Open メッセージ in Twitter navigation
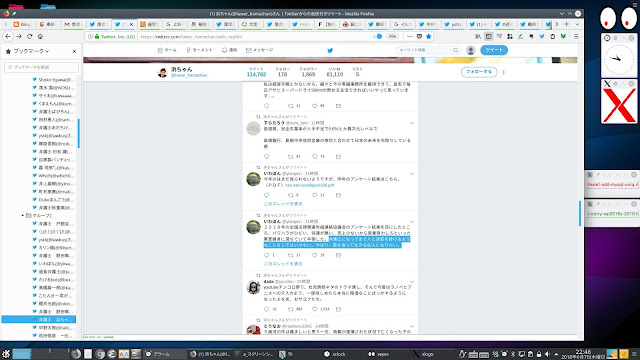The image size is (640, 360). coord(260,50)
